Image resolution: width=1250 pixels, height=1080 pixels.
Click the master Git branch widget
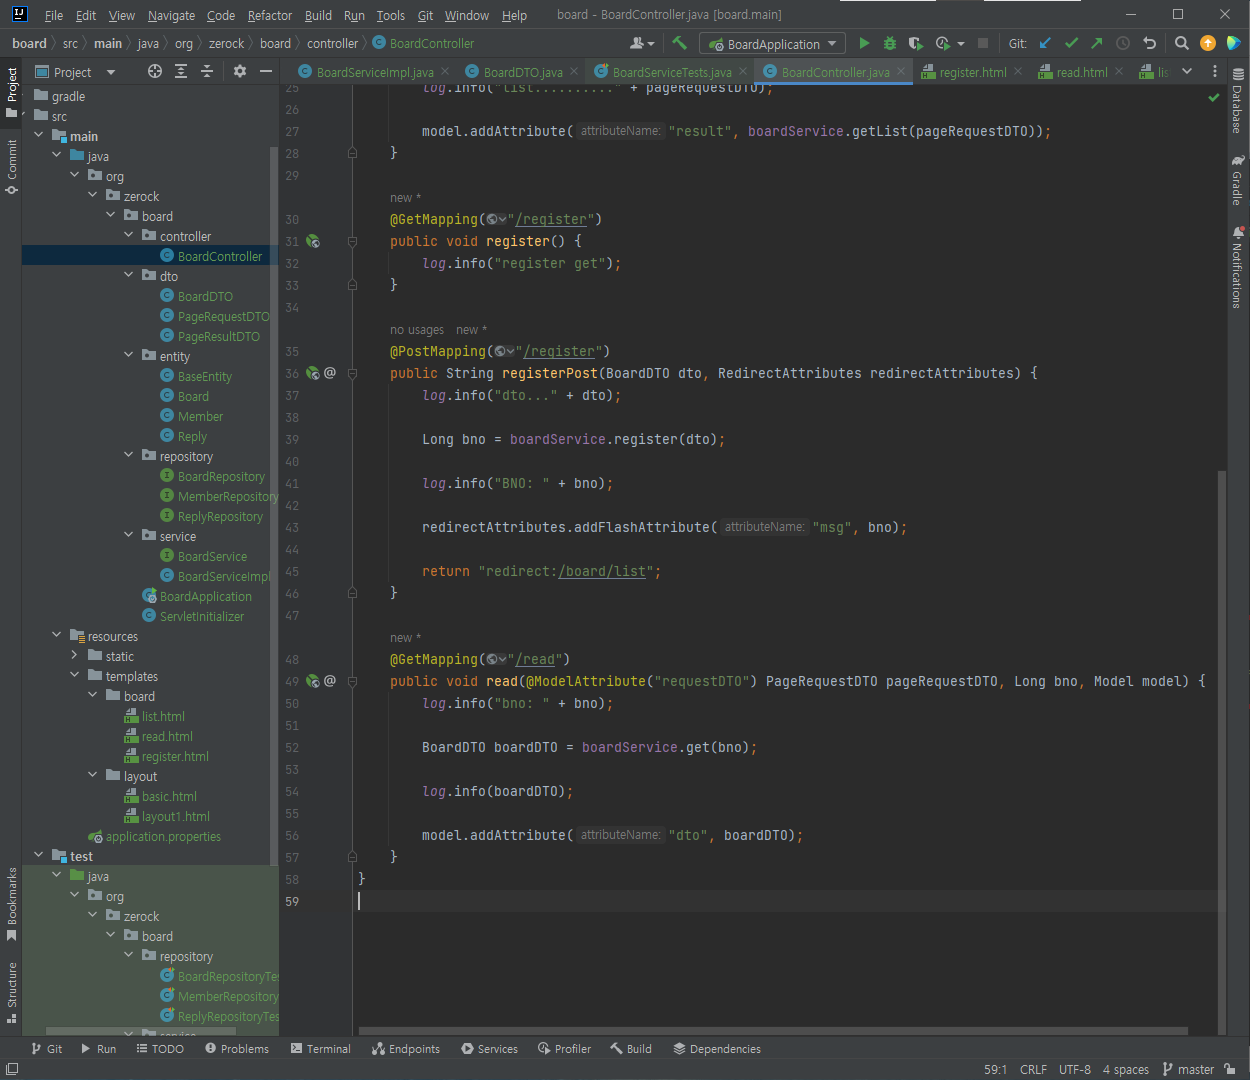(x=1188, y=1069)
